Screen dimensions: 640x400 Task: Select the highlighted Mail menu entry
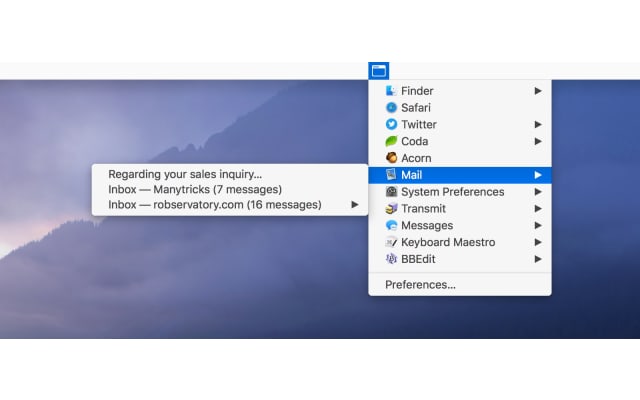pyautogui.click(x=460, y=175)
